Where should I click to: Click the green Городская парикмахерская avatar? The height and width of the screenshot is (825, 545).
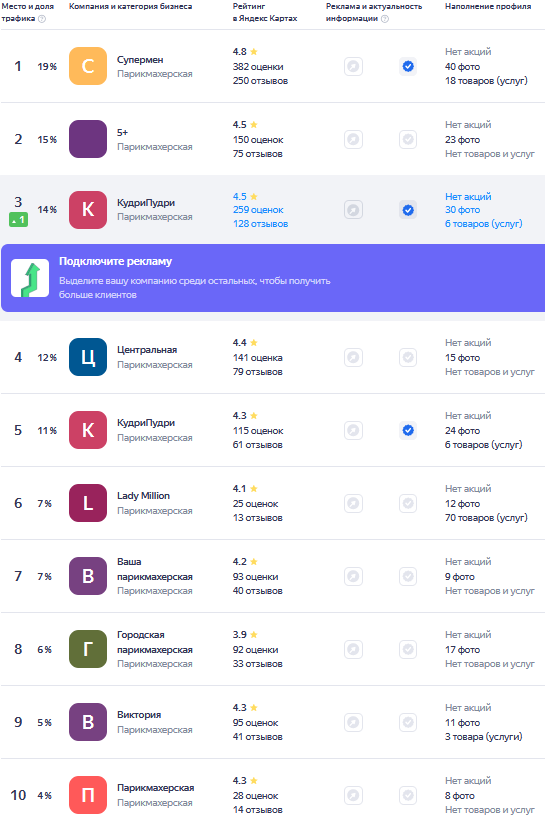point(88,649)
